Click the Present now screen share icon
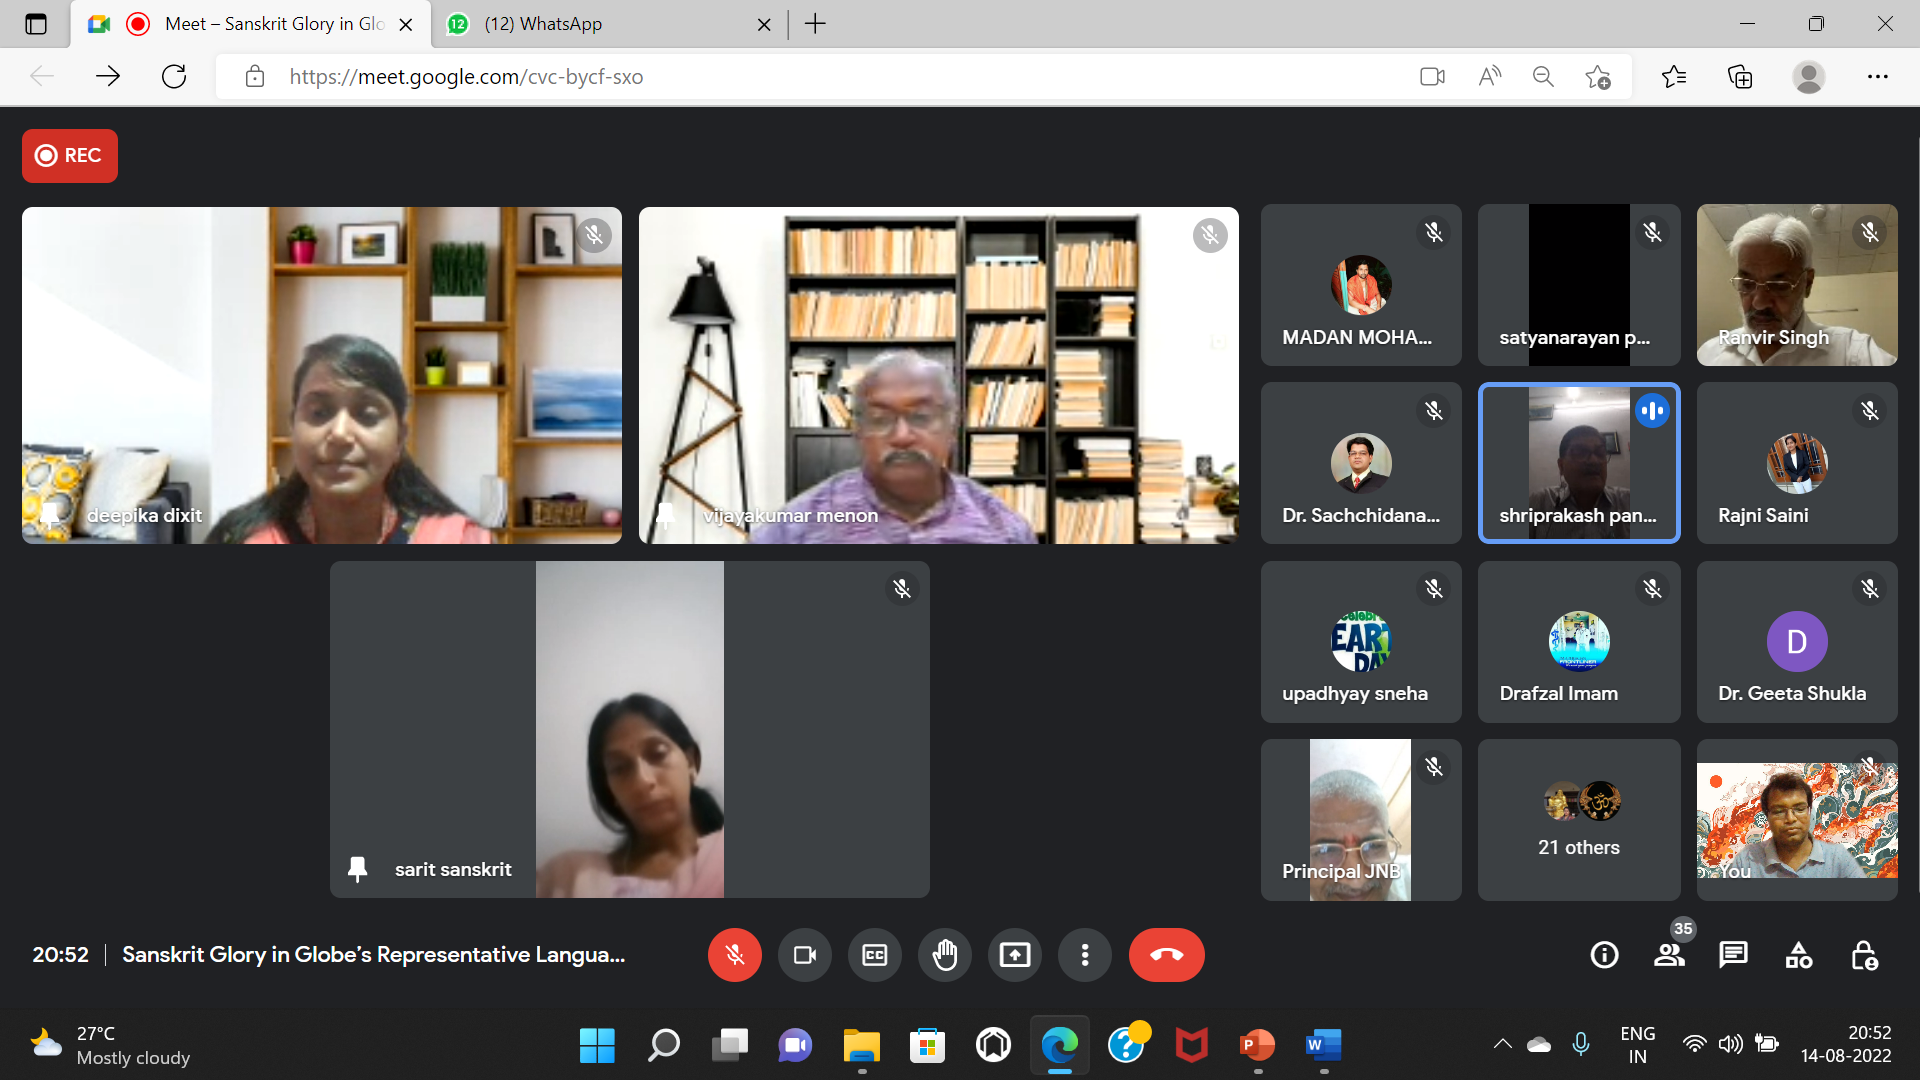This screenshot has width=1920, height=1080. tap(1014, 955)
